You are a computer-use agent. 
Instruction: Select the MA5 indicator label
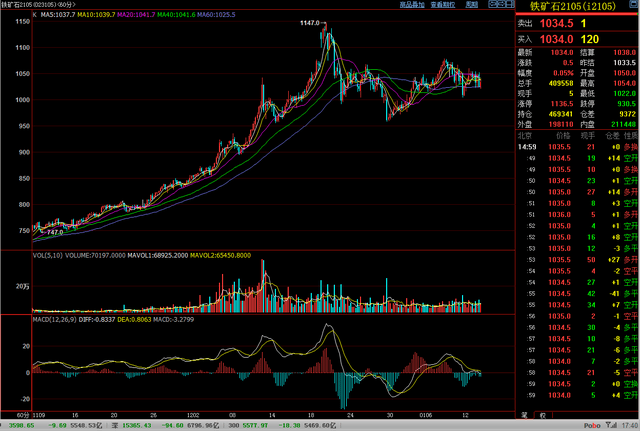pyautogui.click(x=58, y=15)
